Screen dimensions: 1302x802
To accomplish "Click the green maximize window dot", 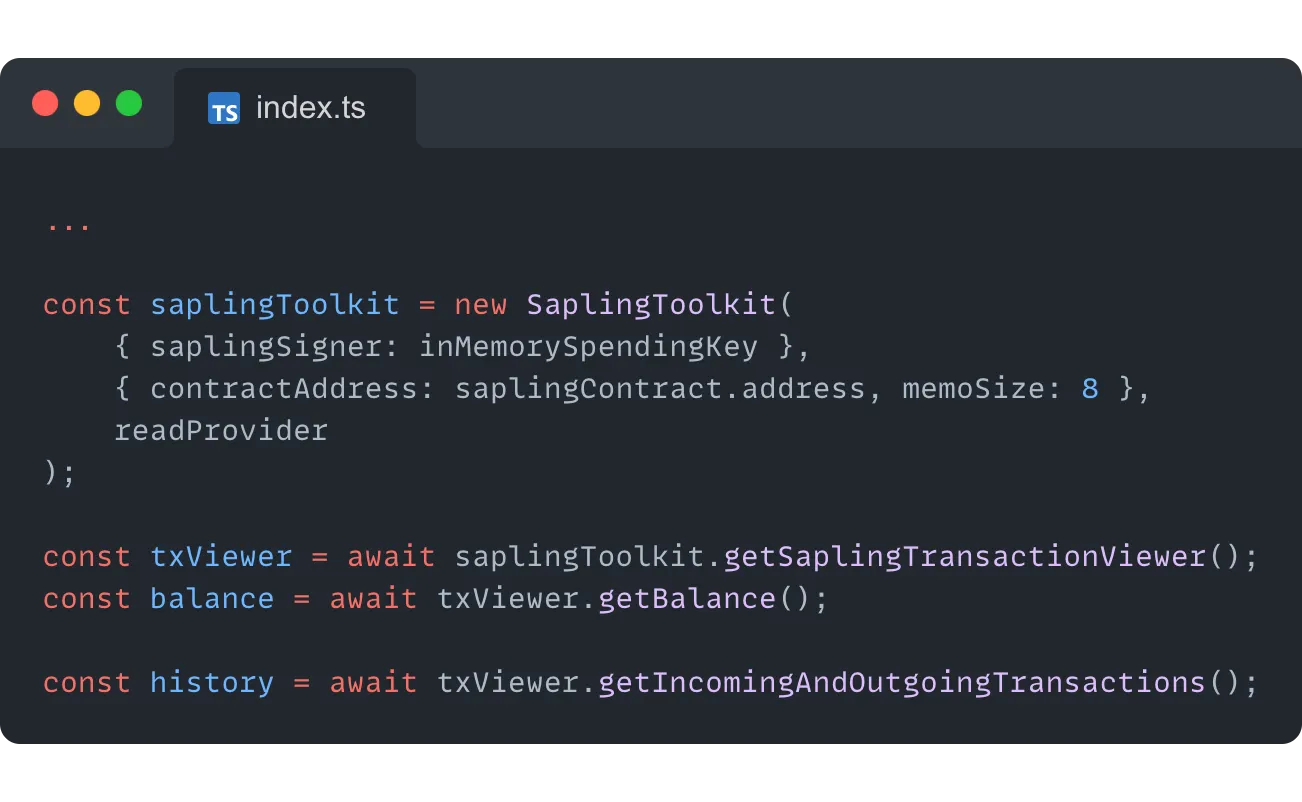I will tap(129, 103).
